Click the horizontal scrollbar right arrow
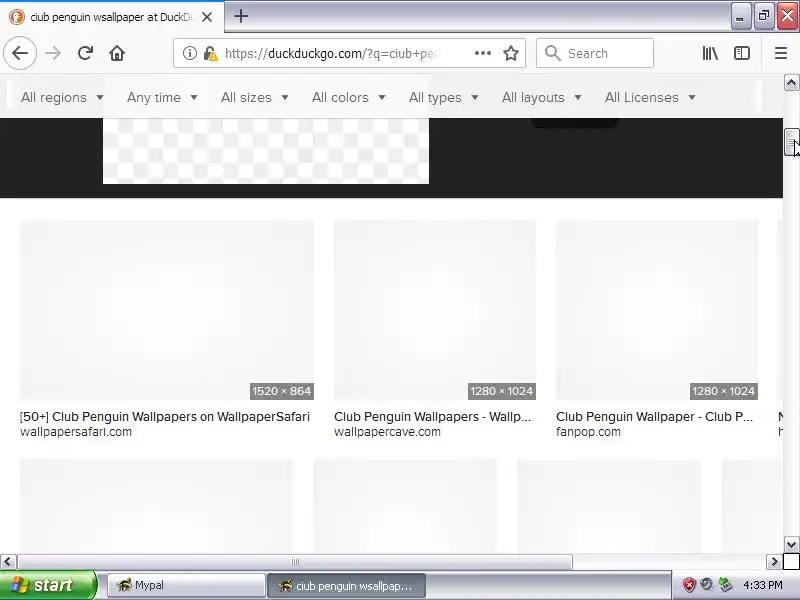This screenshot has height=600, width=800. pos(774,562)
